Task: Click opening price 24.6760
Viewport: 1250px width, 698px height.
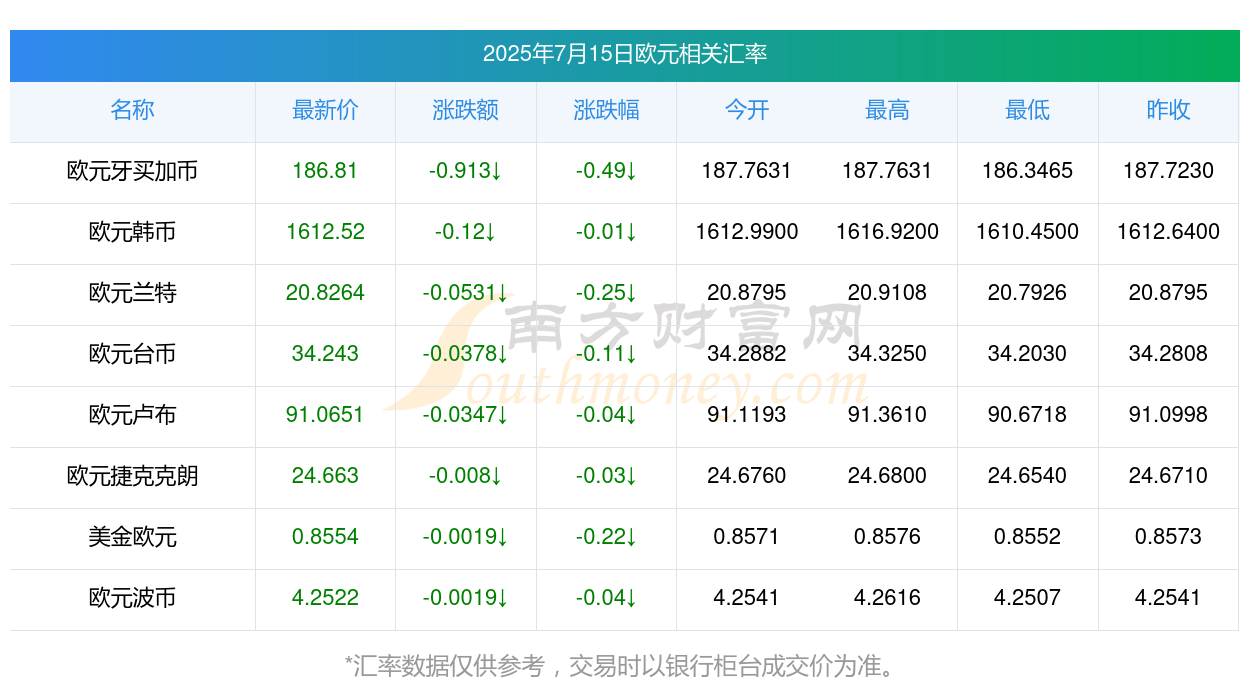Action: (747, 476)
